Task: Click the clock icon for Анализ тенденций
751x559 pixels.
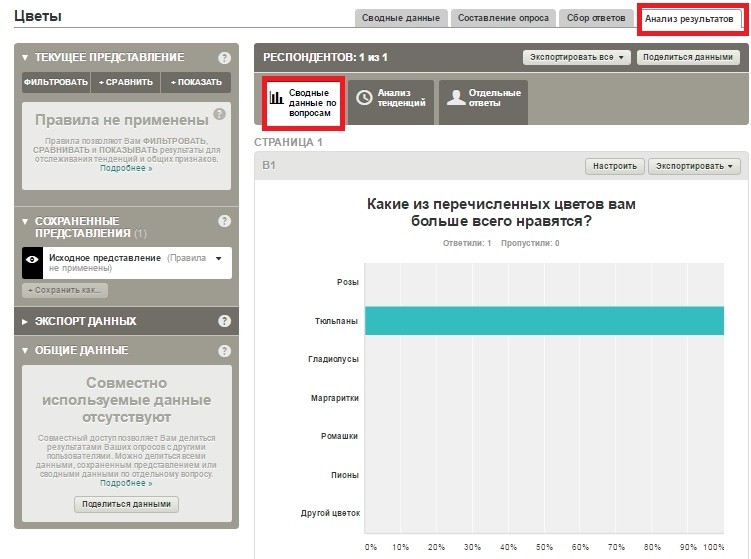Action: click(364, 98)
